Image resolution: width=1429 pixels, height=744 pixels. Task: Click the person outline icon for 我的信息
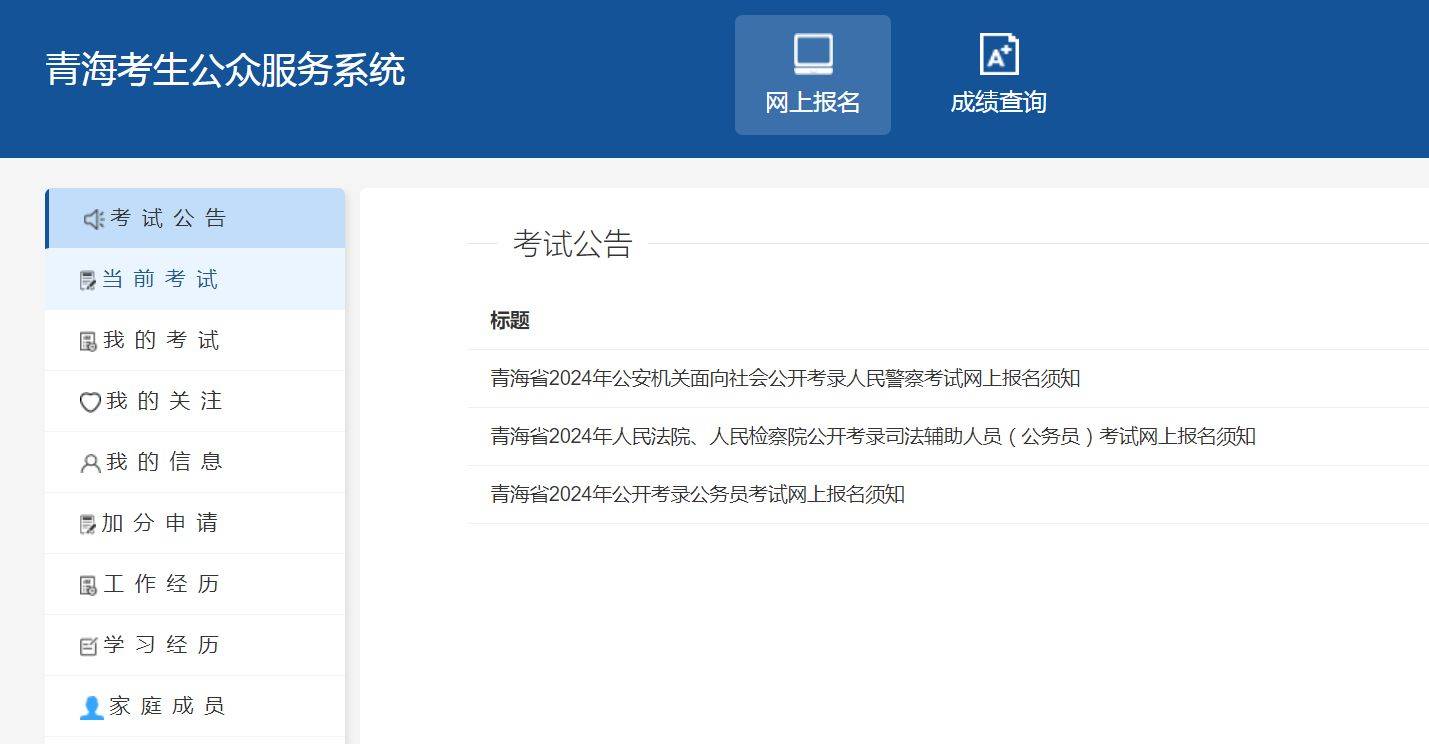tap(90, 463)
